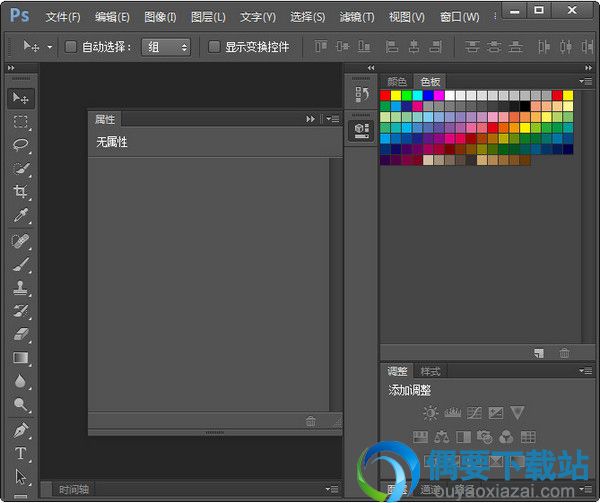This screenshot has height=503, width=600.
Task: Select the Eraser tool
Action: coord(21,334)
